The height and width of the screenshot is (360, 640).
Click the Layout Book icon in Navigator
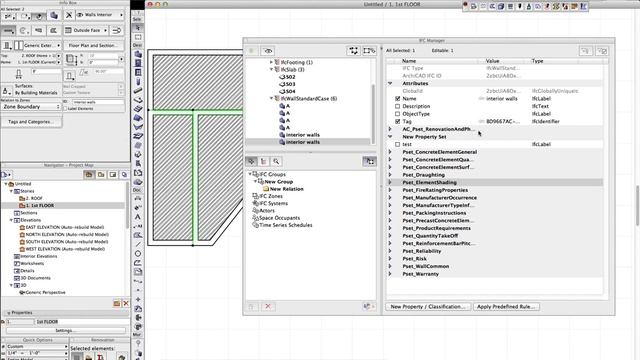(113, 175)
